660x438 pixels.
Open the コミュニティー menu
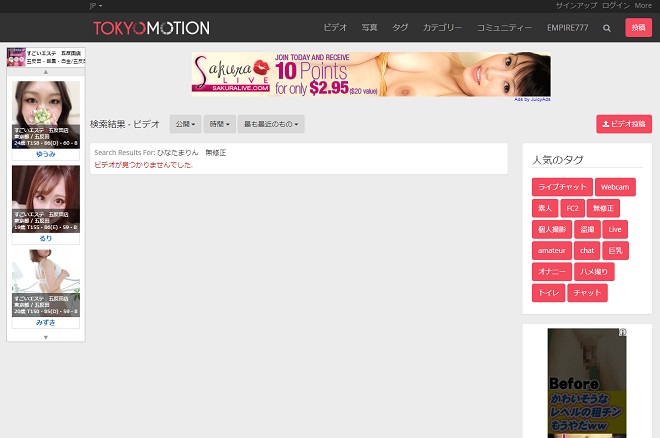(504, 28)
